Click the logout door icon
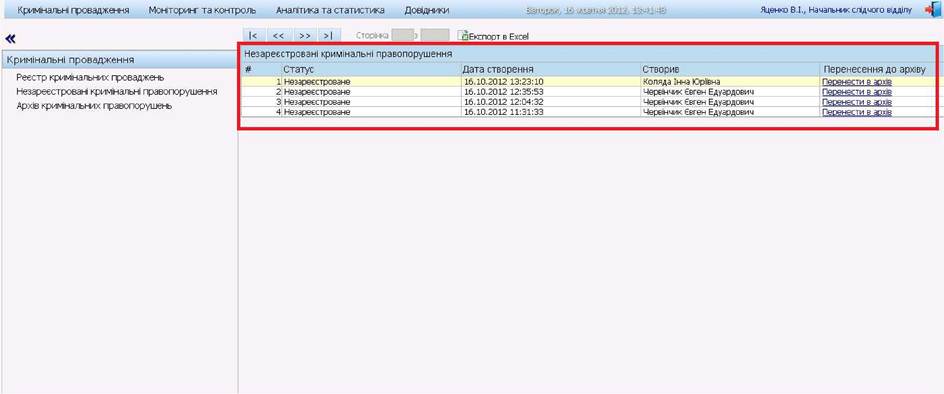This screenshot has width=944, height=394. tap(932, 10)
